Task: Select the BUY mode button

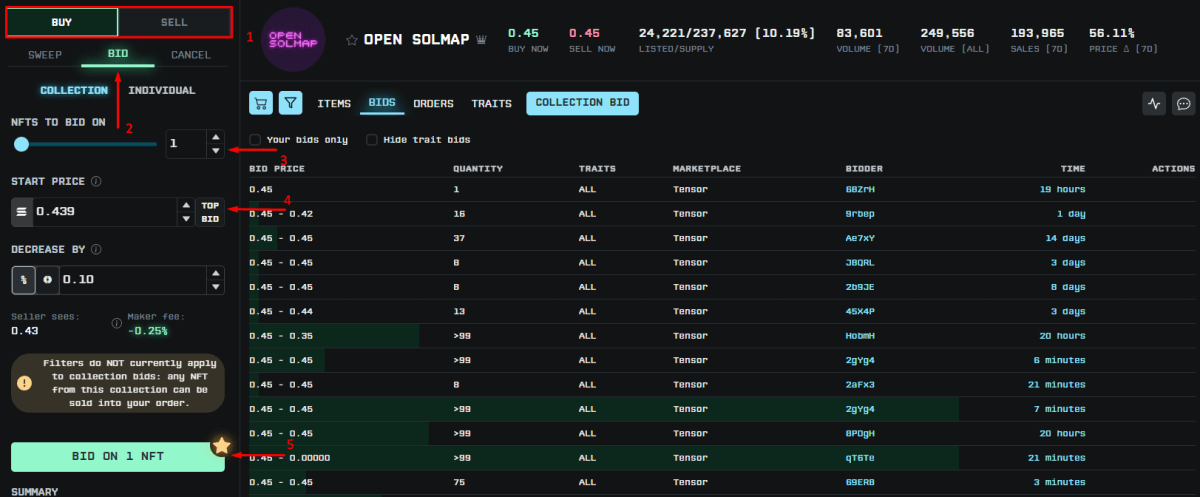Action: [62, 22]
